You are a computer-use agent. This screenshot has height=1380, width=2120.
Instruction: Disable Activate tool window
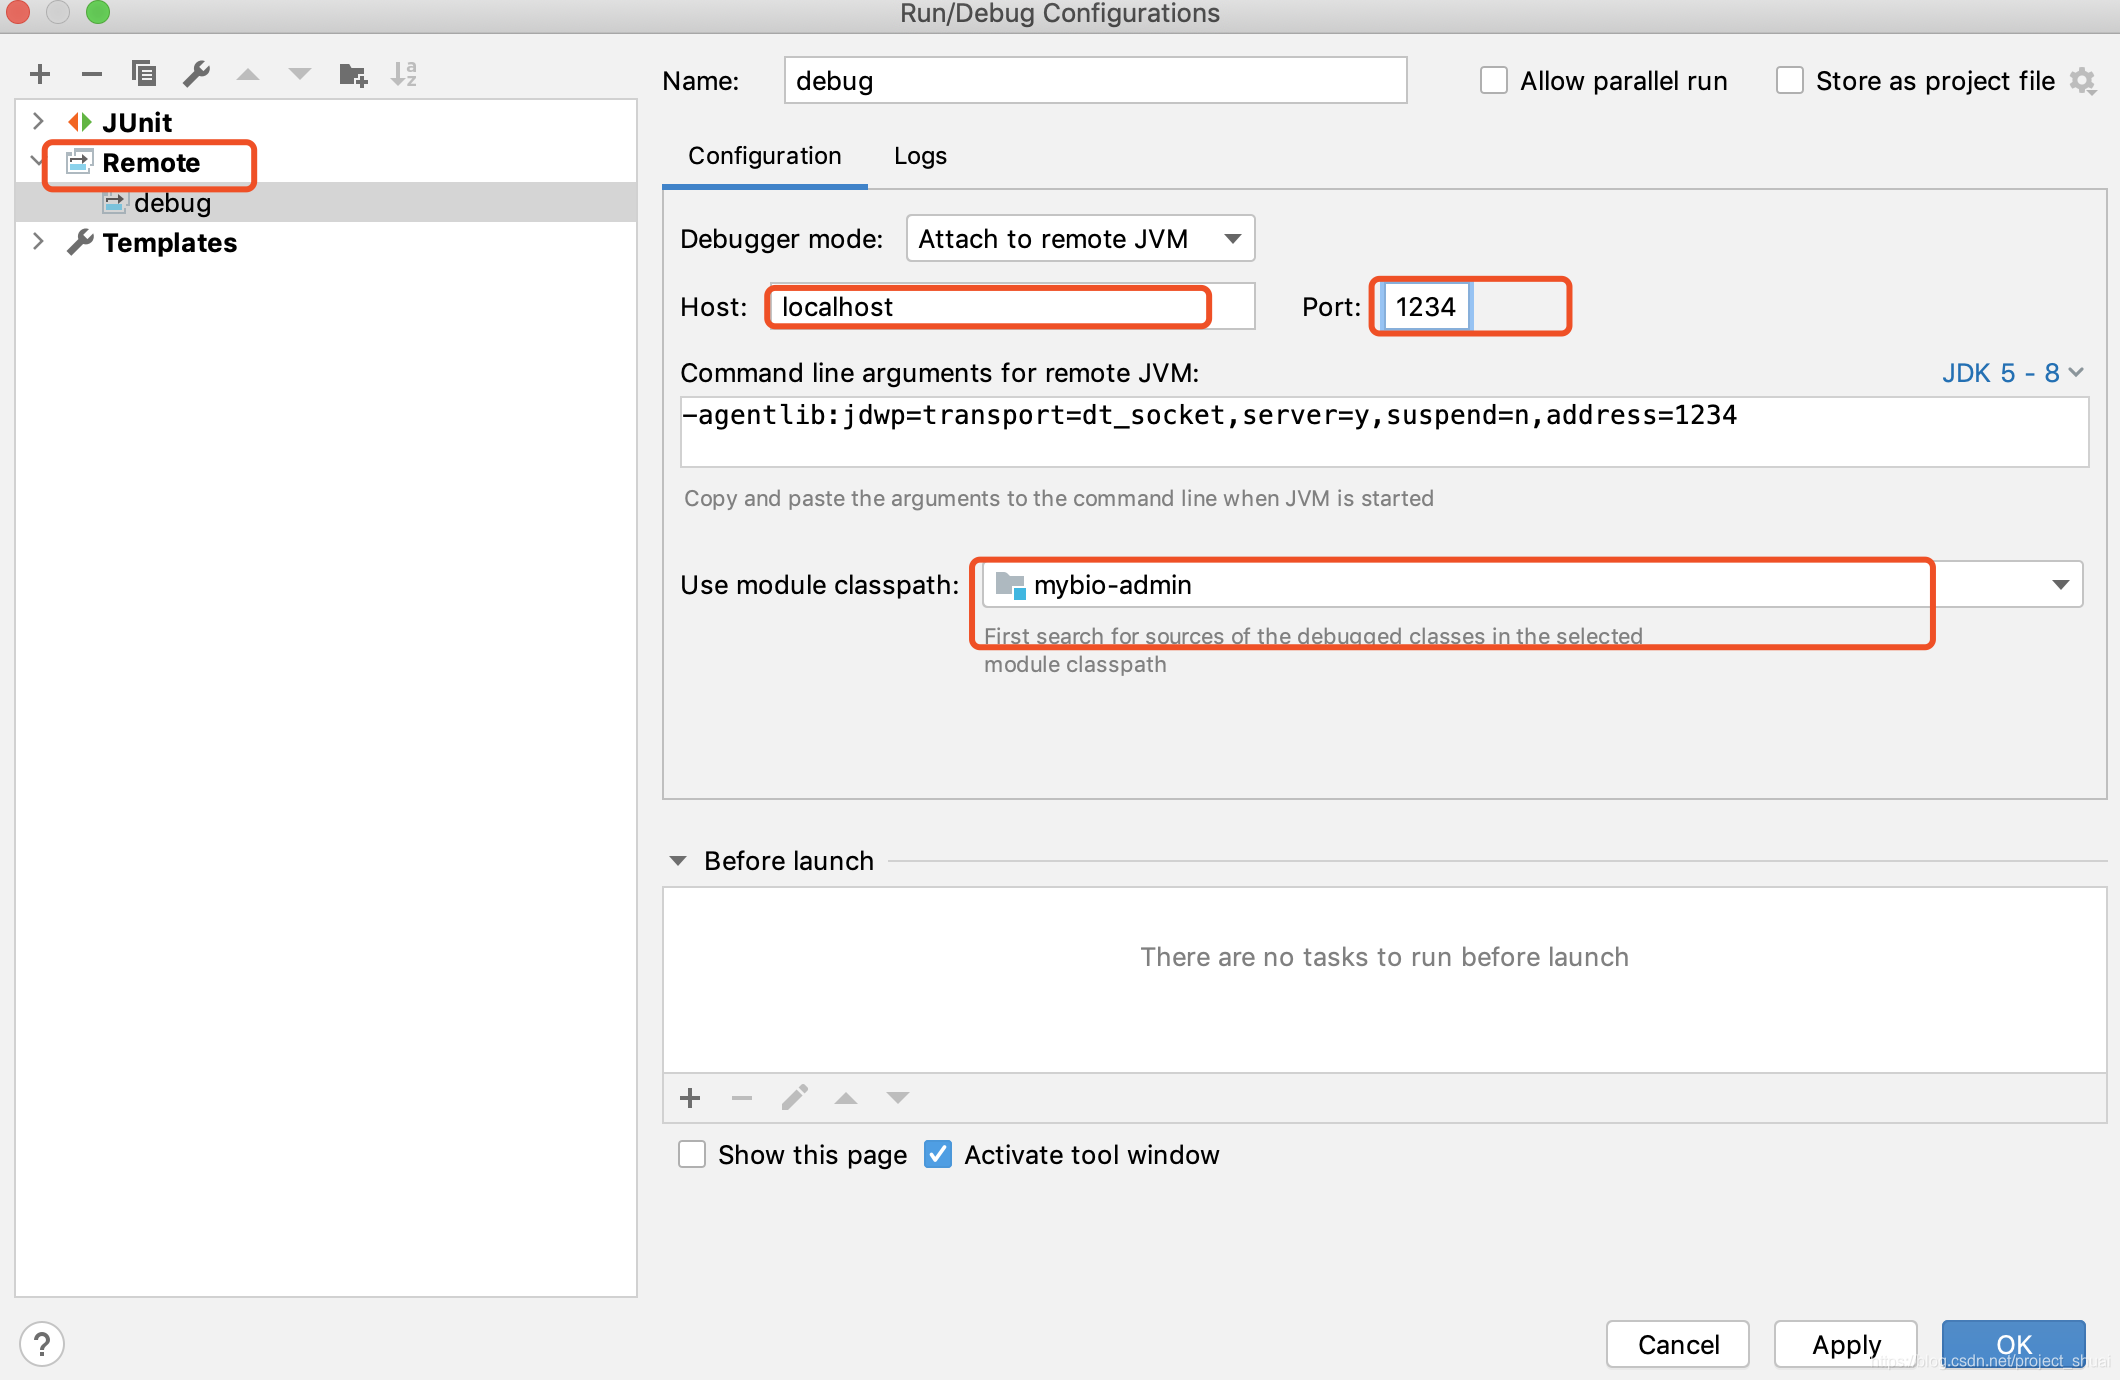[937, 1154]
